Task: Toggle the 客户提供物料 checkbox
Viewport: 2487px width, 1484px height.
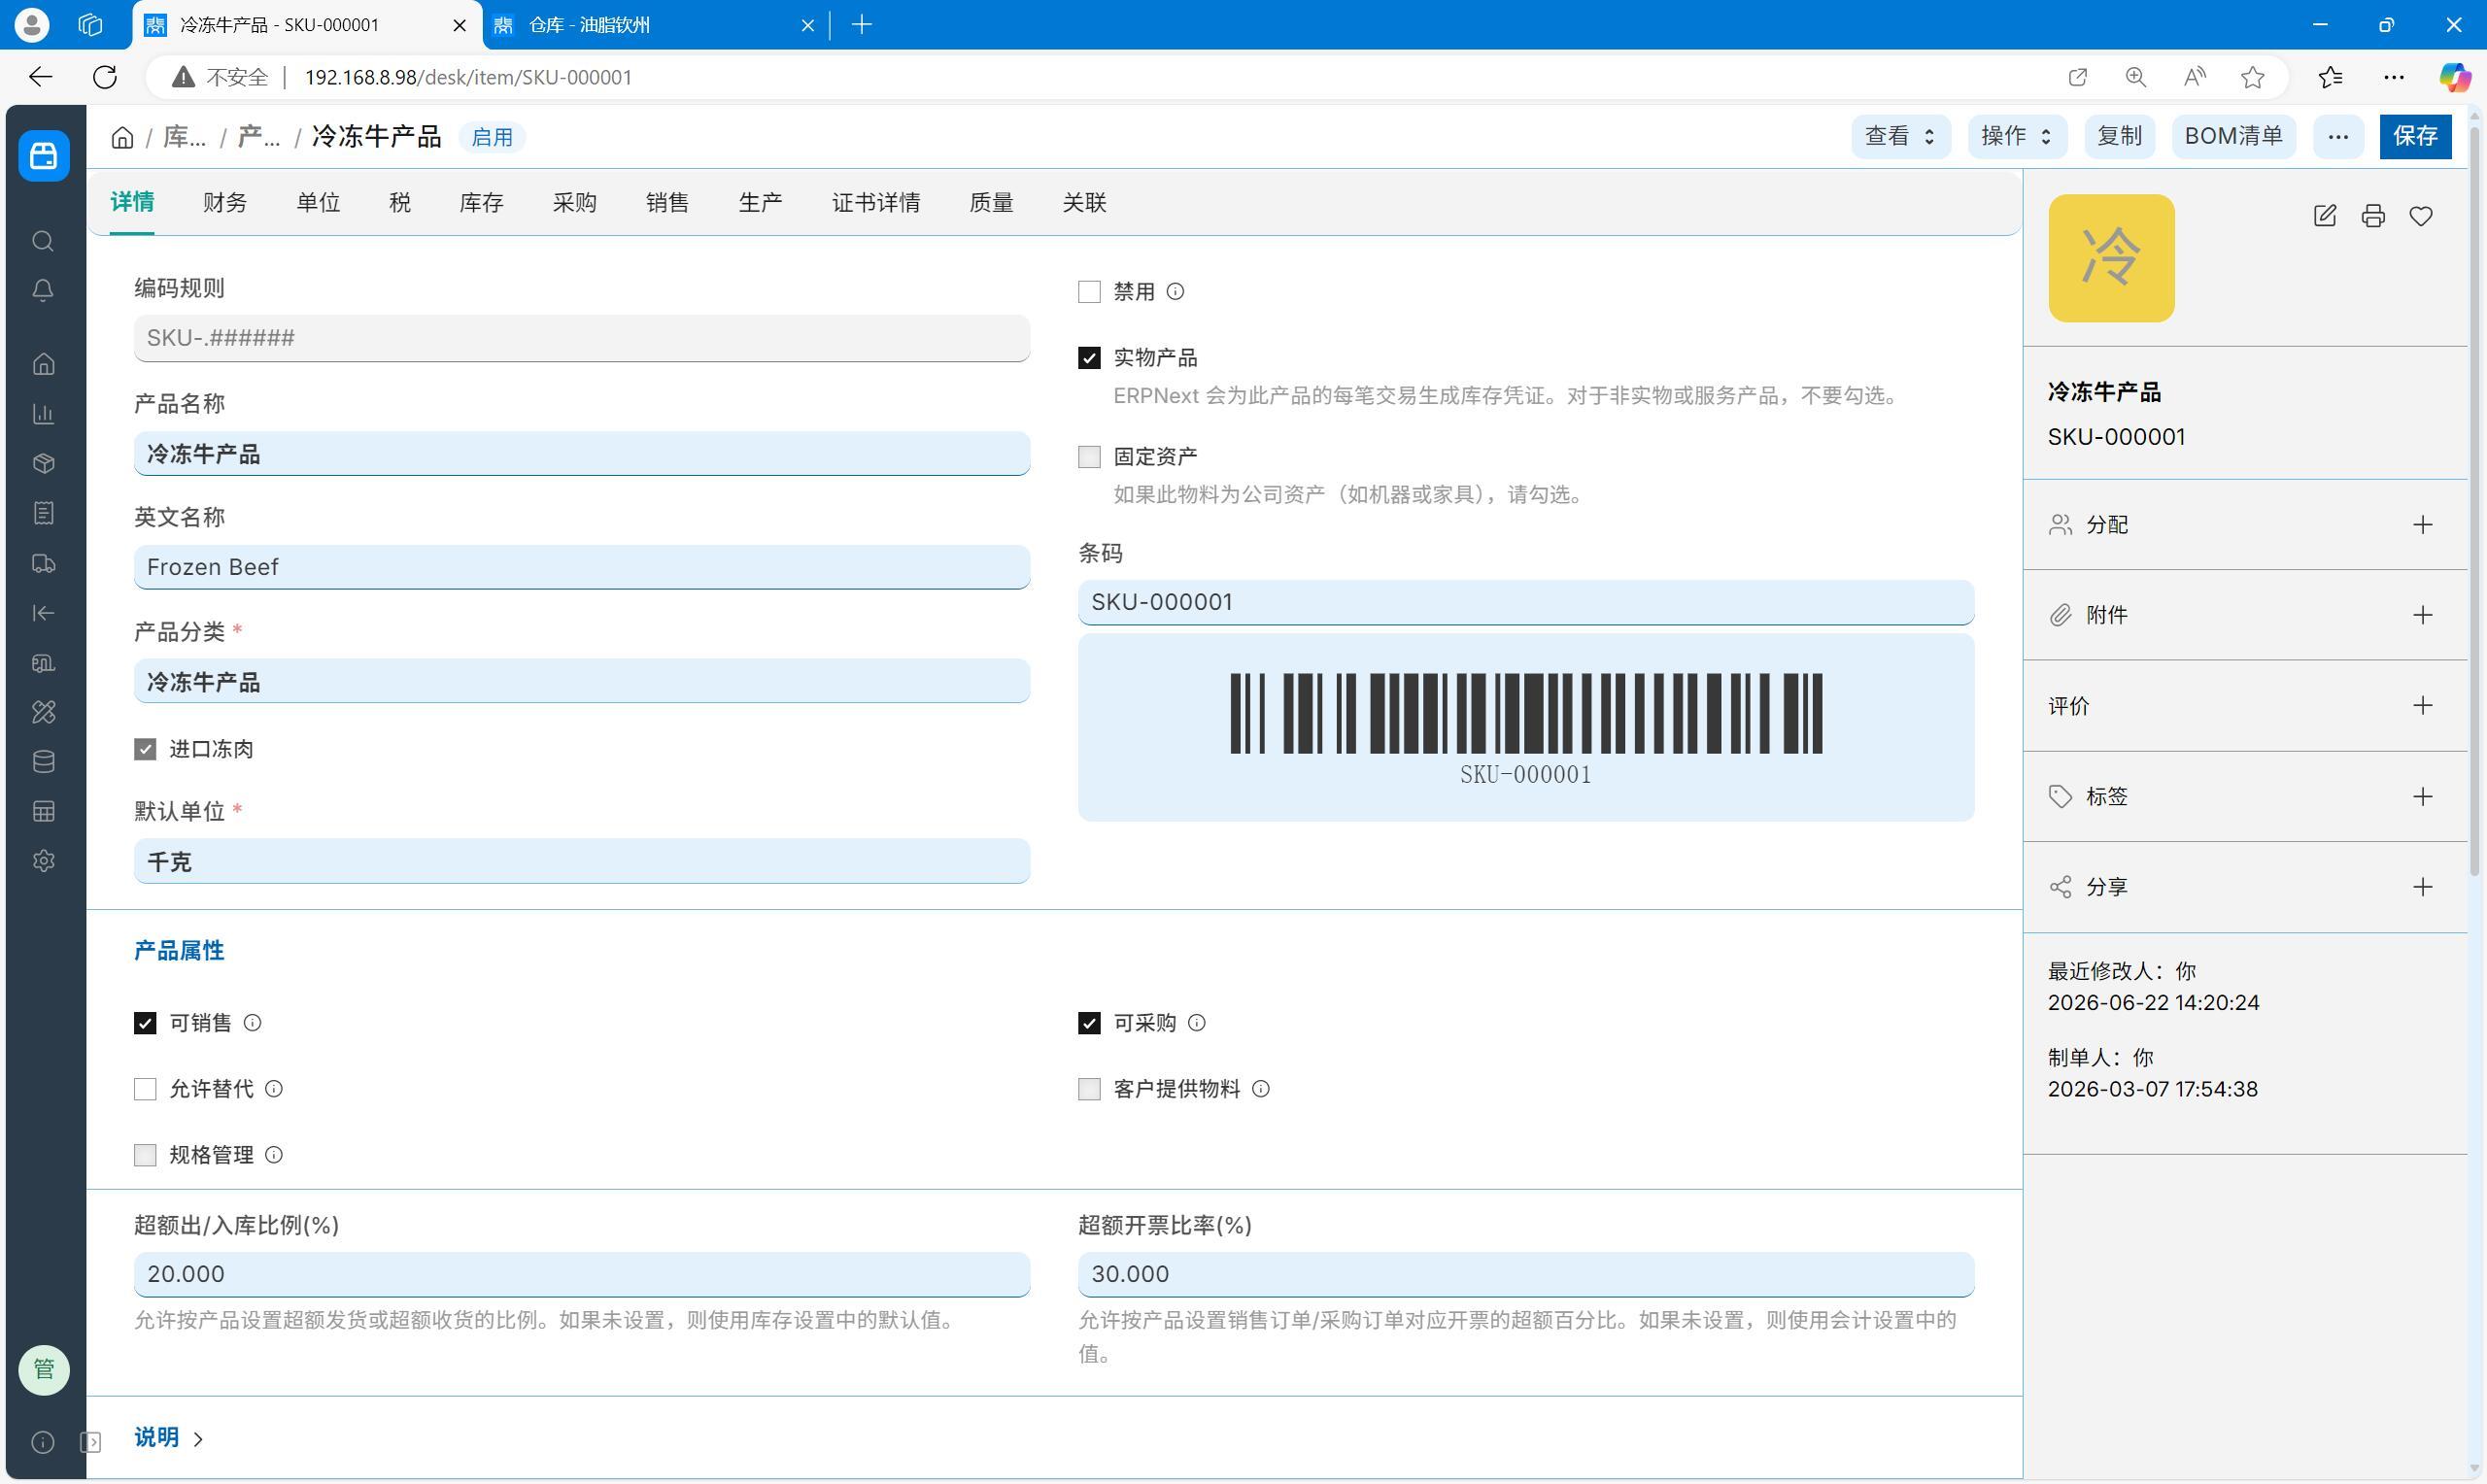Action: [x=1089, y=1089]
